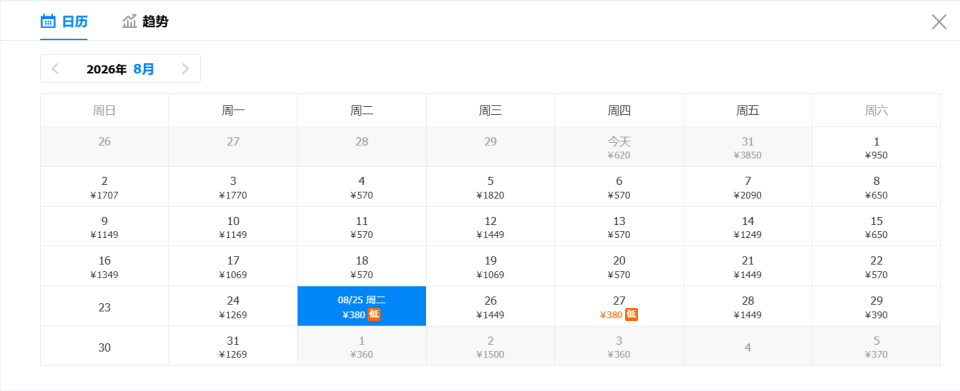The width and height of the screenshot is (960, 391).
Task: Click the 2026年 8月 month label
Action: [121, 69]
